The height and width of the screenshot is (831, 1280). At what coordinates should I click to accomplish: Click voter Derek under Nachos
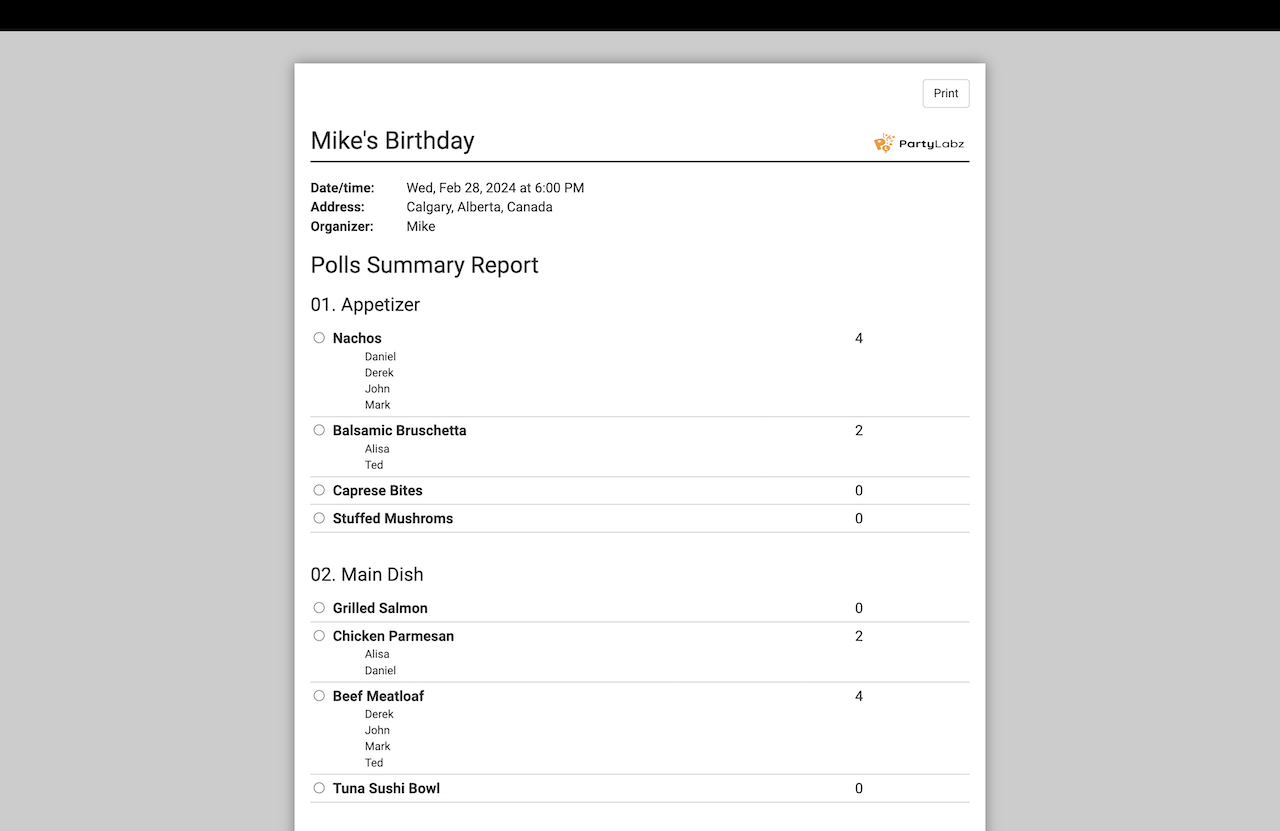pos(379,373)
